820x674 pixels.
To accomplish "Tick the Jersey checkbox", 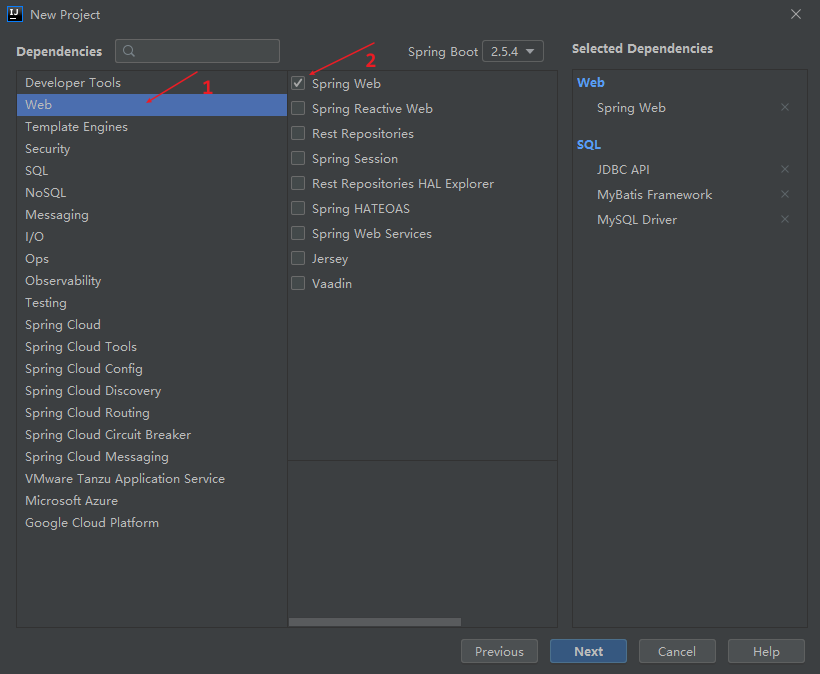I will click(298, 258).
